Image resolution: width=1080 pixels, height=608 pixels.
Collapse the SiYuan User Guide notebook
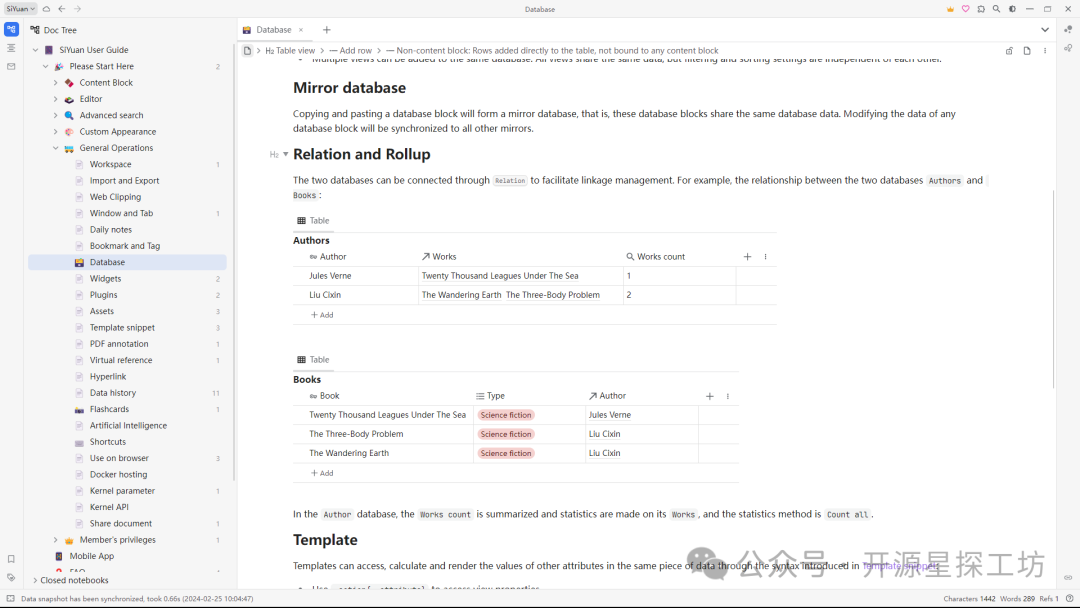35,50
